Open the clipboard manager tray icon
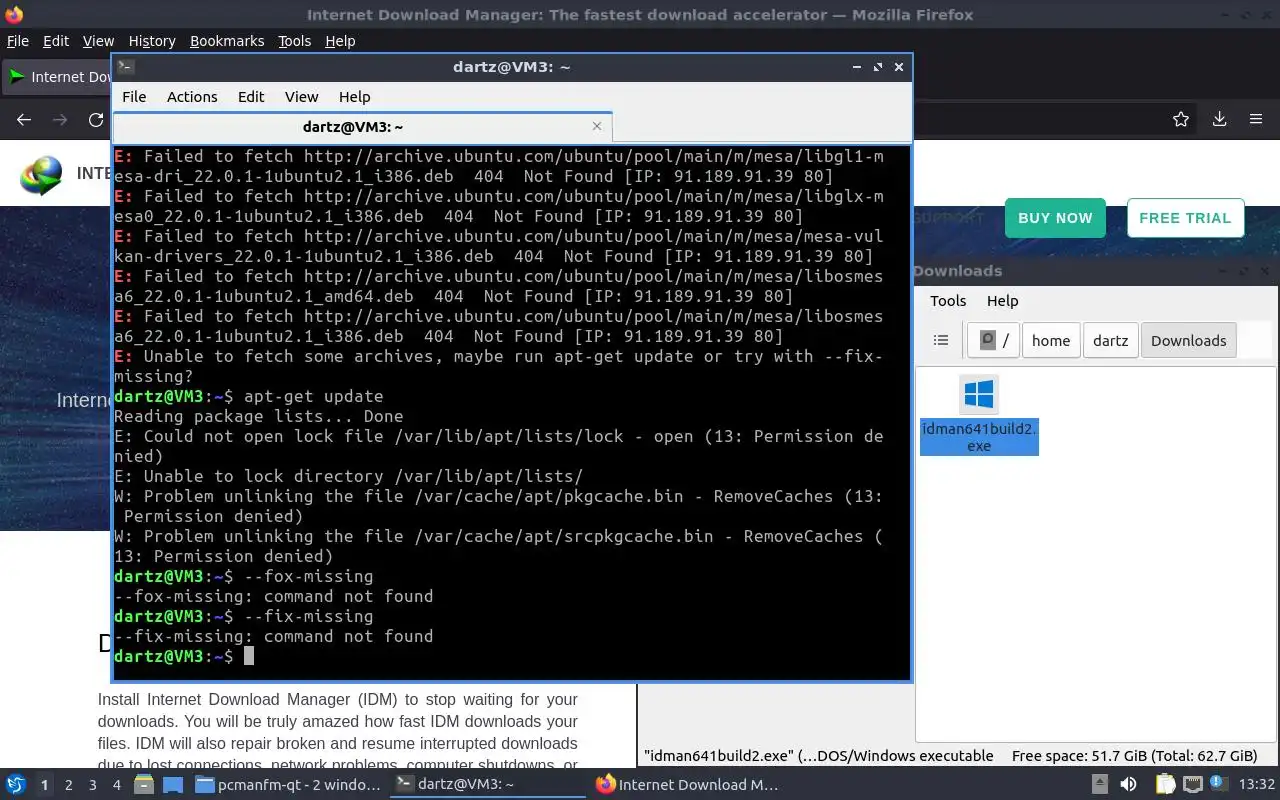 [1165, 785]
